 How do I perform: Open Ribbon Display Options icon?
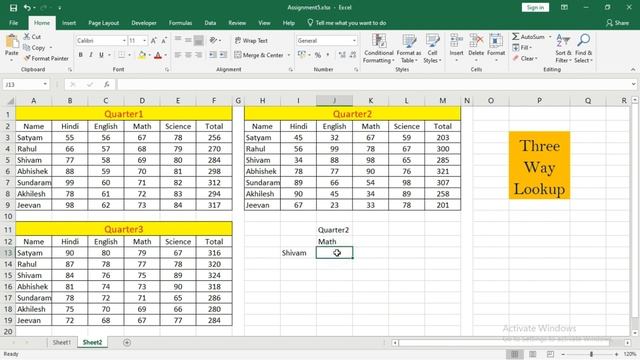[x=564, y=8]
